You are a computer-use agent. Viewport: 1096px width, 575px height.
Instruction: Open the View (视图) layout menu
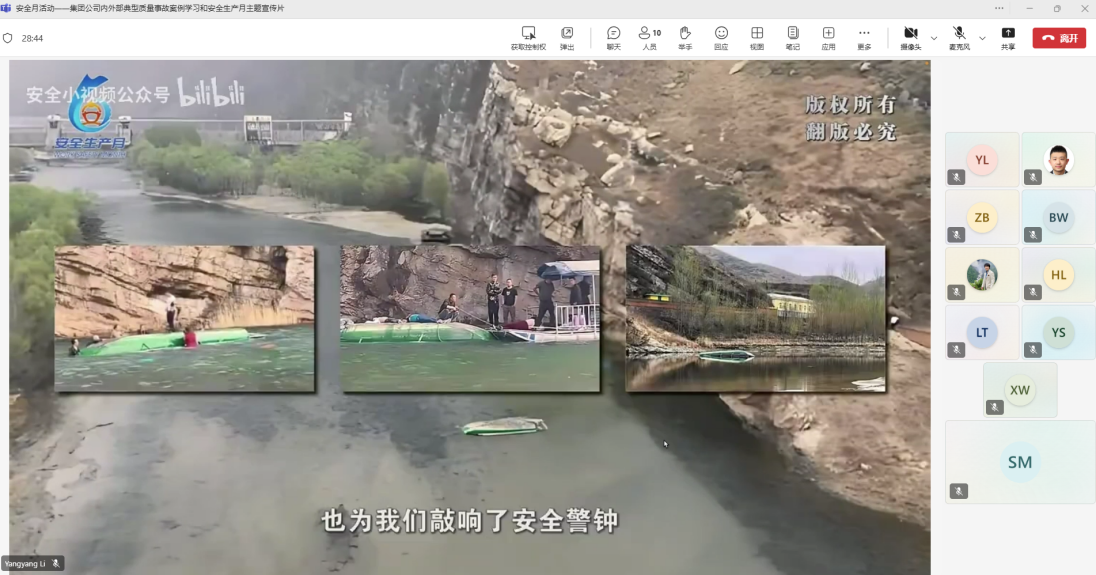(x=757, y=34)
